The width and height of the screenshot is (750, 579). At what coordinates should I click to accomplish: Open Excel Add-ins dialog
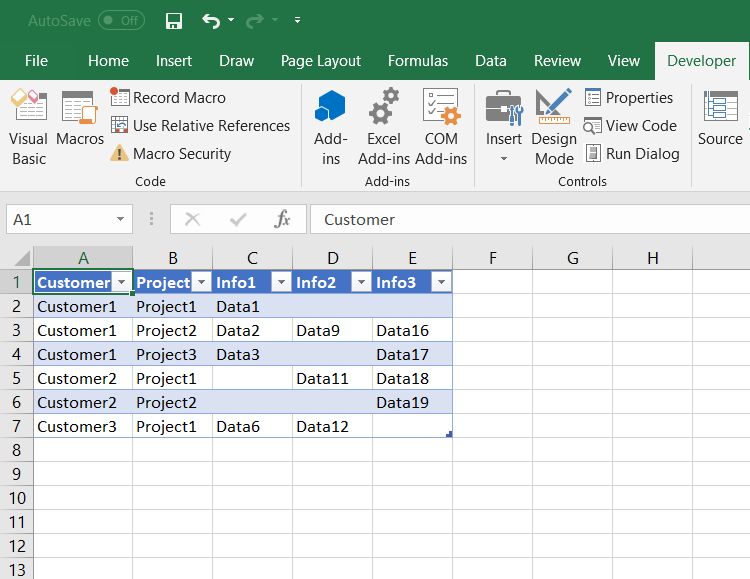coord(384,127)
